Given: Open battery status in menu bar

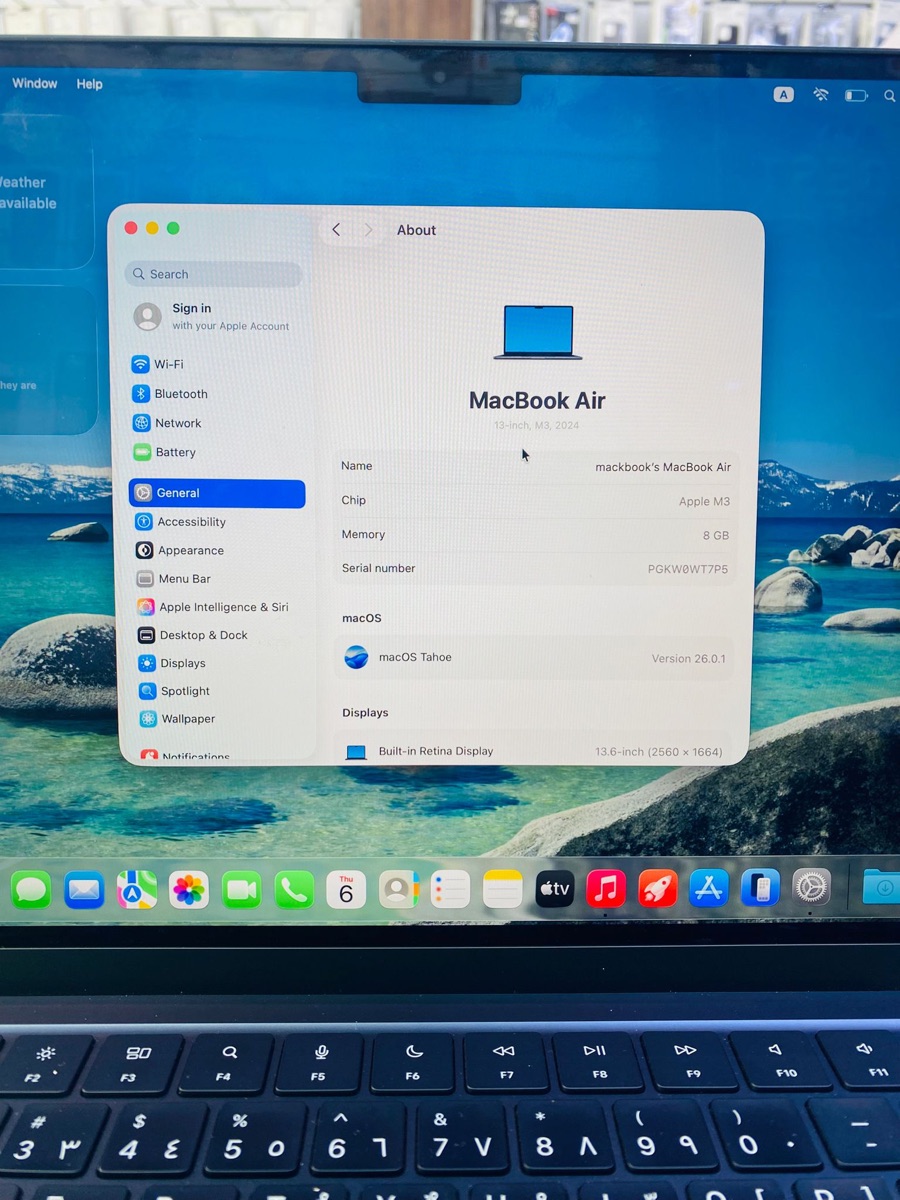Looking at the screenshot, I should (x=856, y=96).
